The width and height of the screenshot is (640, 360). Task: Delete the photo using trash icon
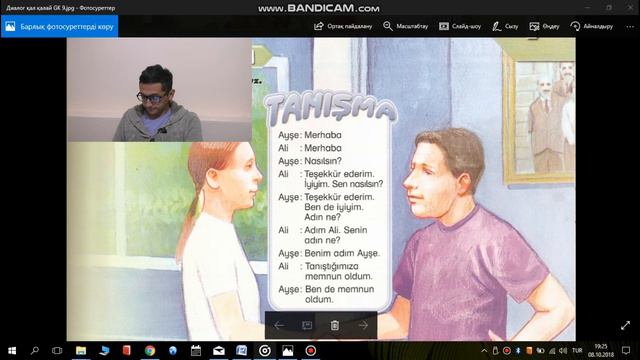pyautogui.click(x=335, y=325)
